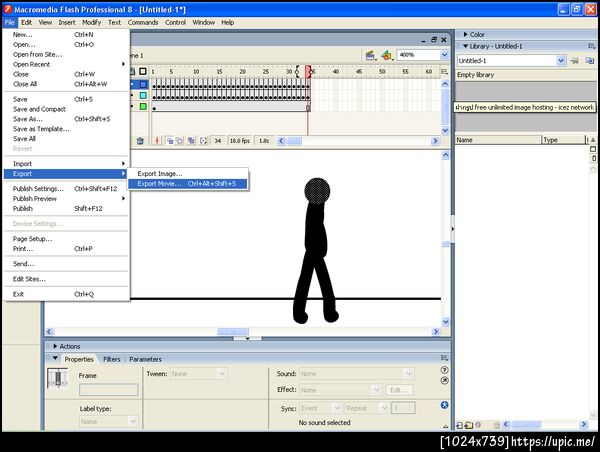This screenshot has height=452, width=600.
Task: Click Edit Scene clapperboard icon
Action: [x=370, y=55]
